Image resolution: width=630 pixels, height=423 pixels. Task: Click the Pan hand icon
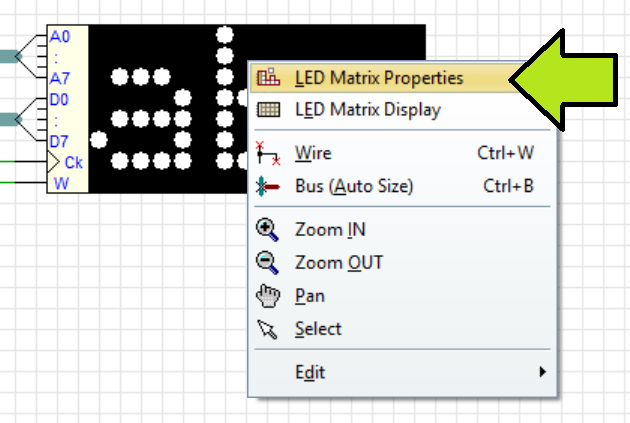268,296
